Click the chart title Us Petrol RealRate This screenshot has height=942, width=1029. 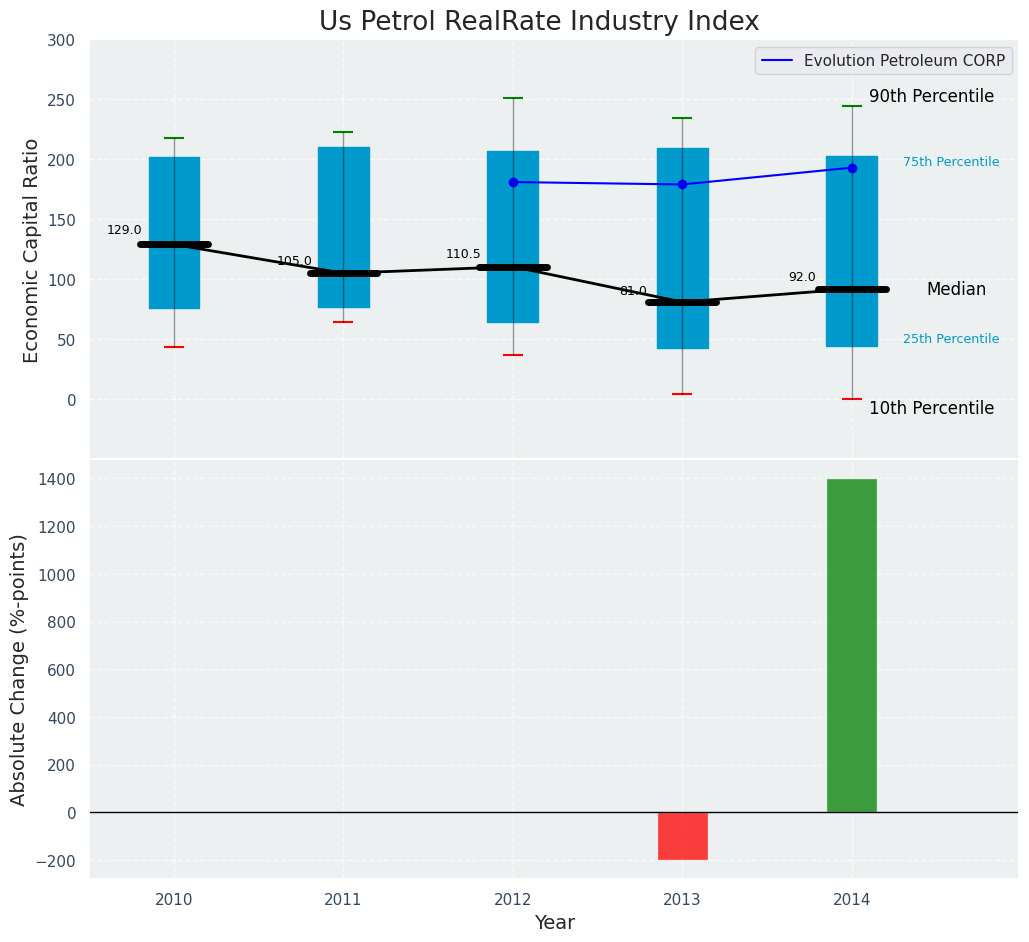click(539, 22)
